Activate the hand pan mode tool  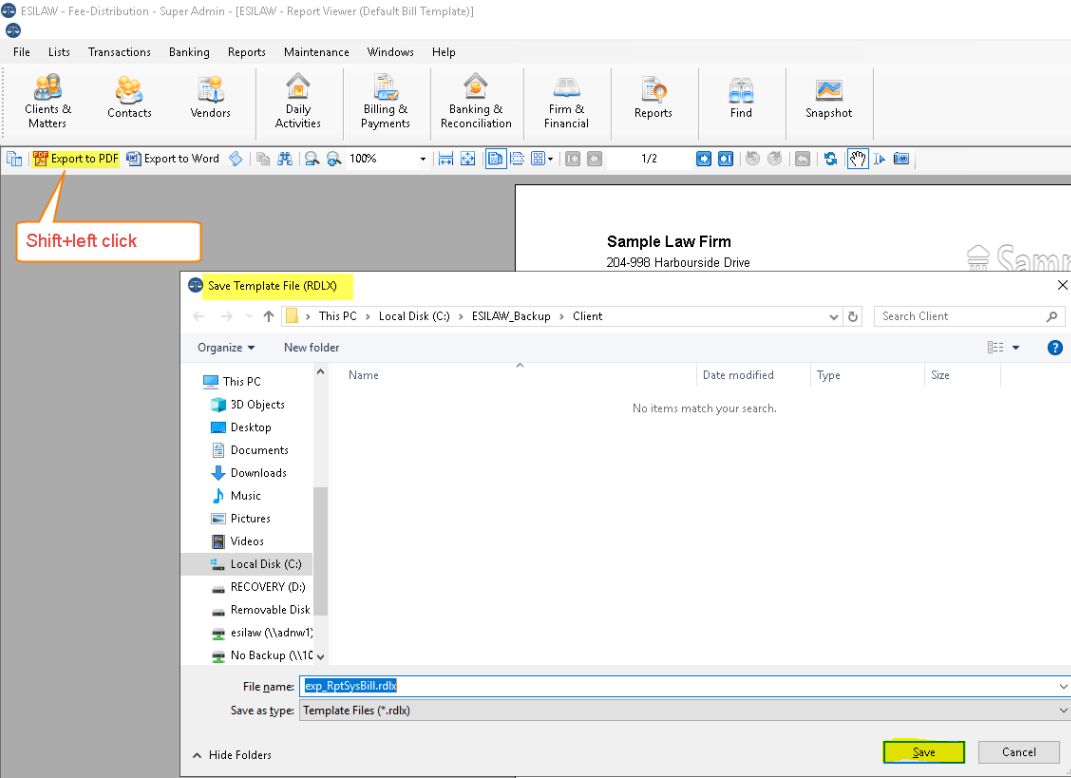click(857, 158)
